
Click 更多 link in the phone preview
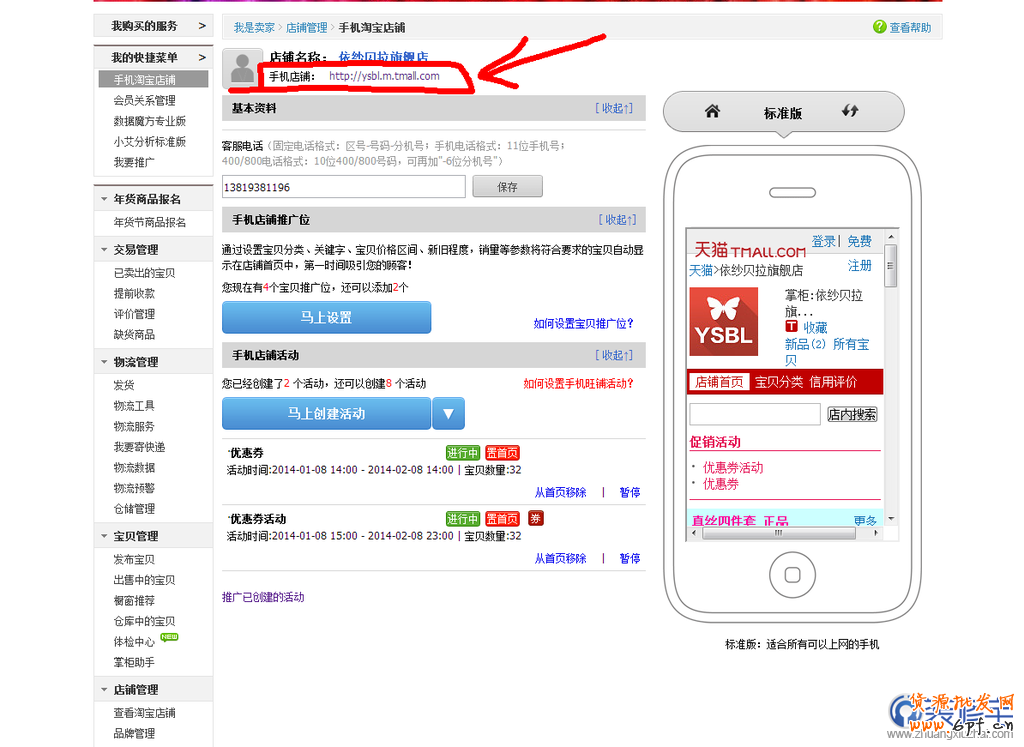[x=865, y=520]
